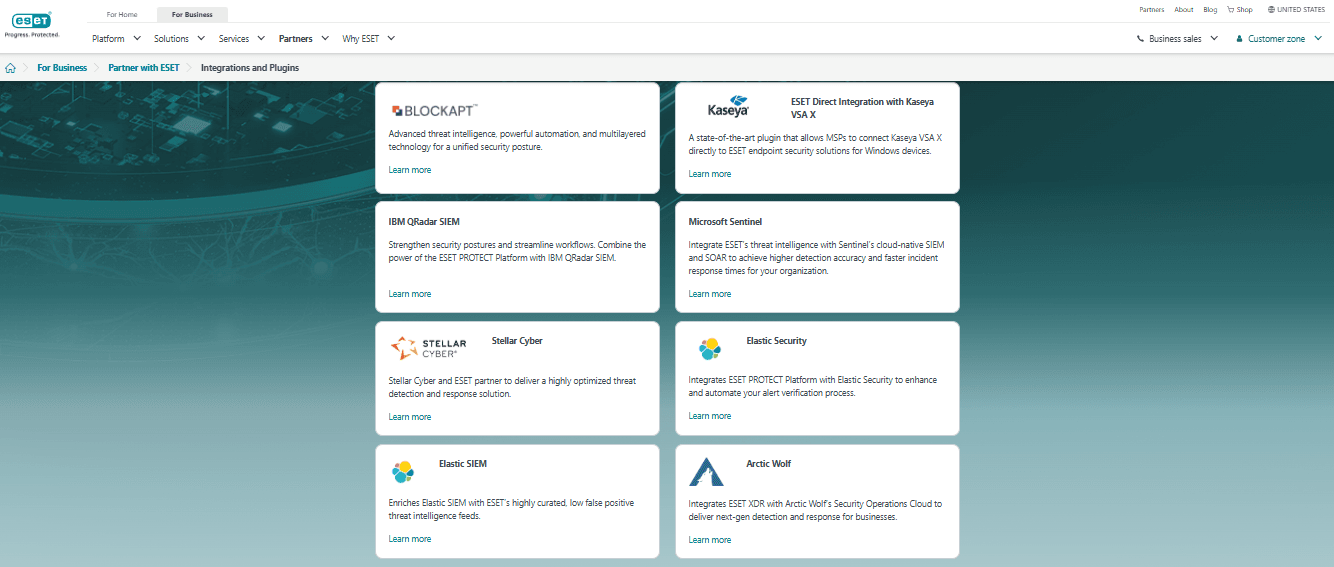Screen dimensions: 1334x567
Task: Click Learn more under Stellar Cyber
Action: (410, 417)
